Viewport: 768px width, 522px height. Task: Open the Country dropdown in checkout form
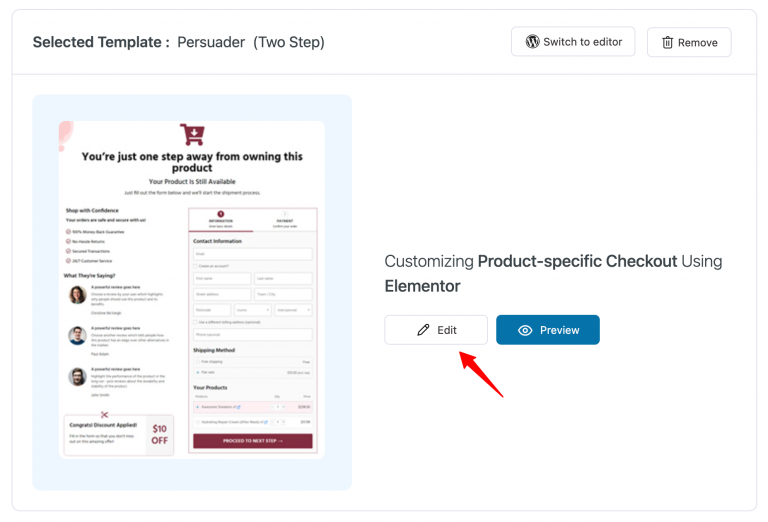tap(253, 310)
